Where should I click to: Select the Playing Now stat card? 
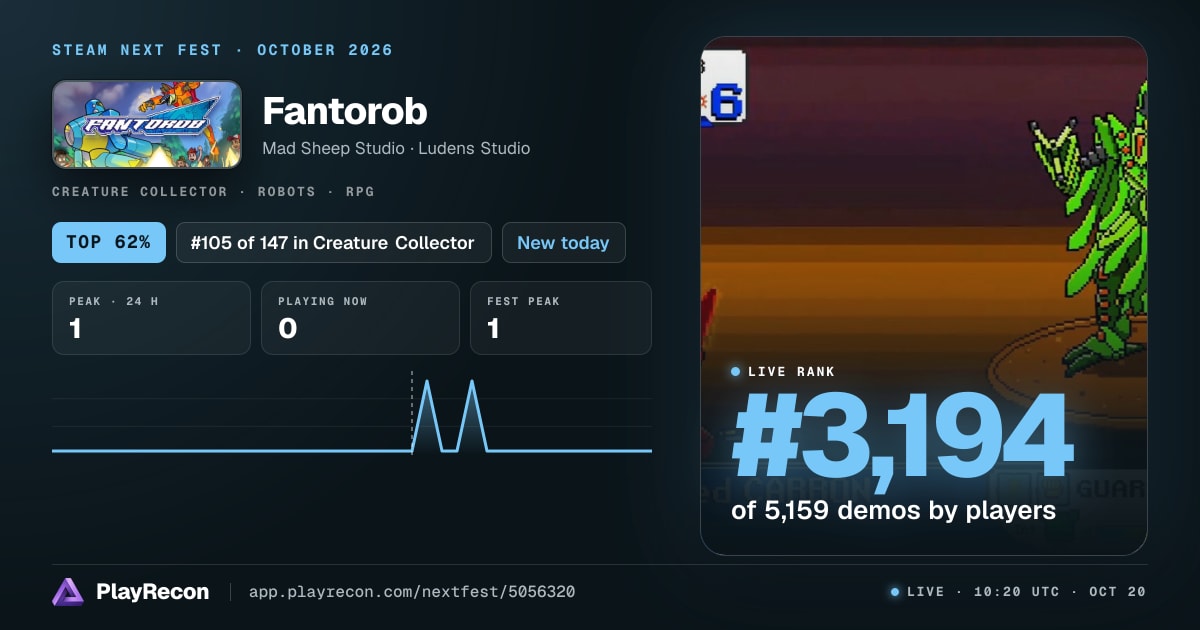(x=360, y=318)
